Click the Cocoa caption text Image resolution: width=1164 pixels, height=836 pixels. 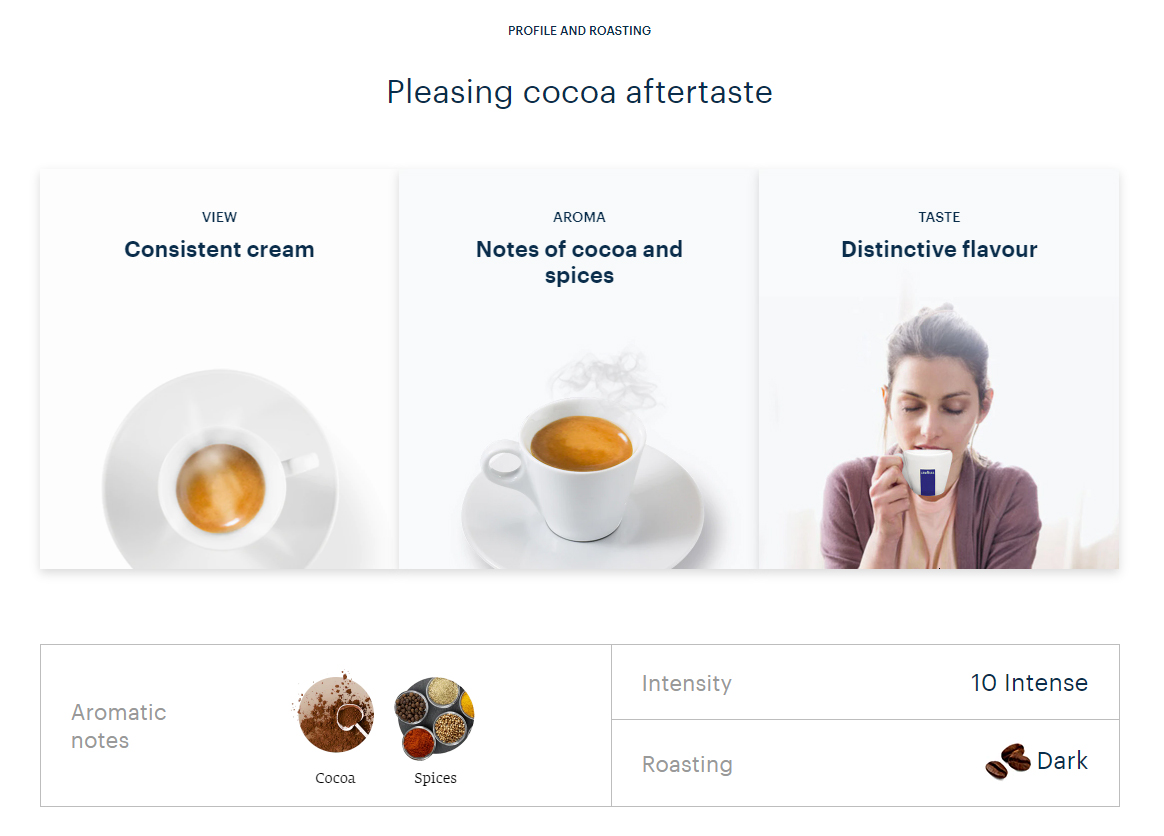(335, 778)
